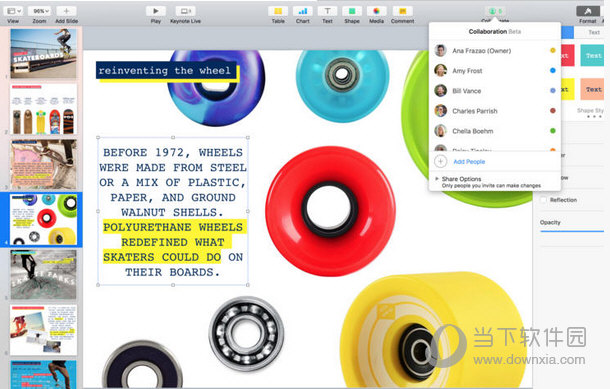Image resolution: width=610 pixels, height=389 pixels.
Task: Insert a Chart from toolbar
Action: pyautogui.click(x=303, y=11)
